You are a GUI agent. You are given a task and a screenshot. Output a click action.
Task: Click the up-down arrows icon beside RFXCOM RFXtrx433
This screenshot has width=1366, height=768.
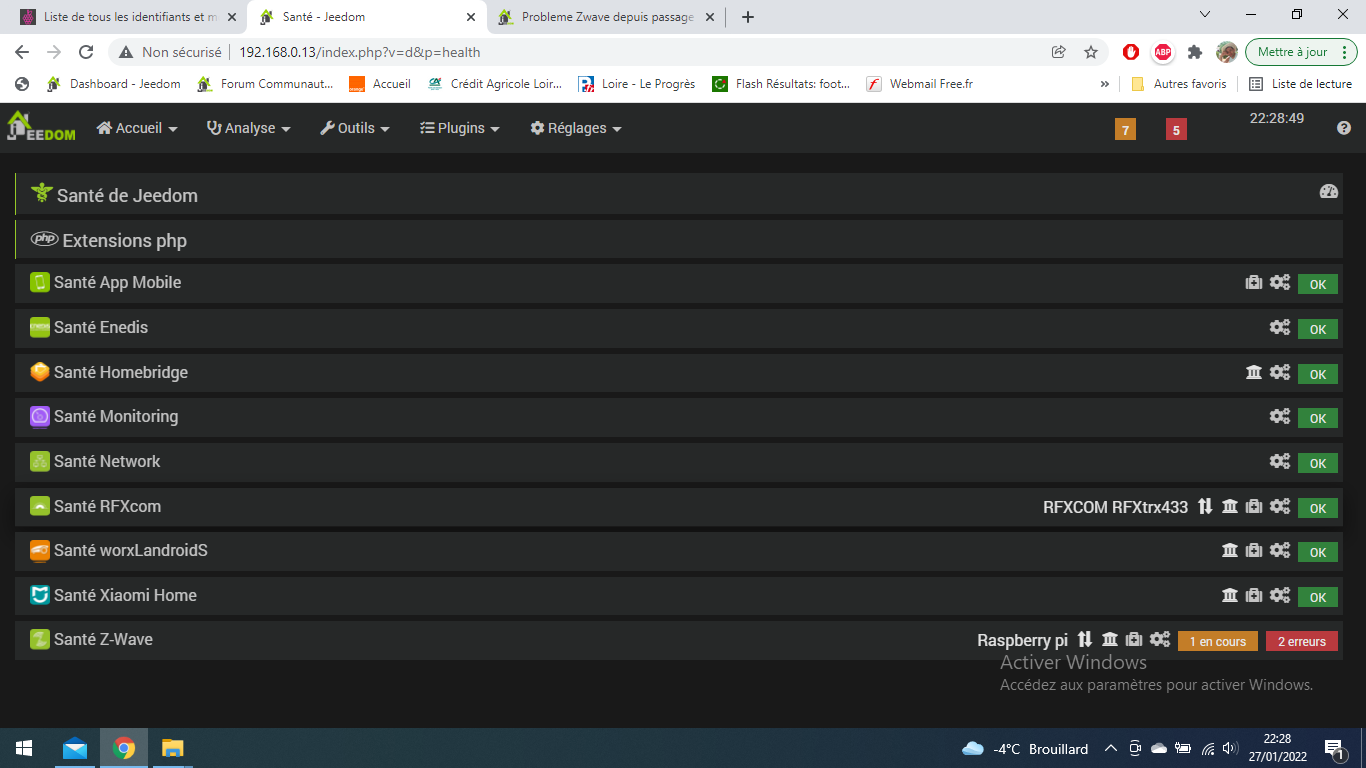point(1205,506)
